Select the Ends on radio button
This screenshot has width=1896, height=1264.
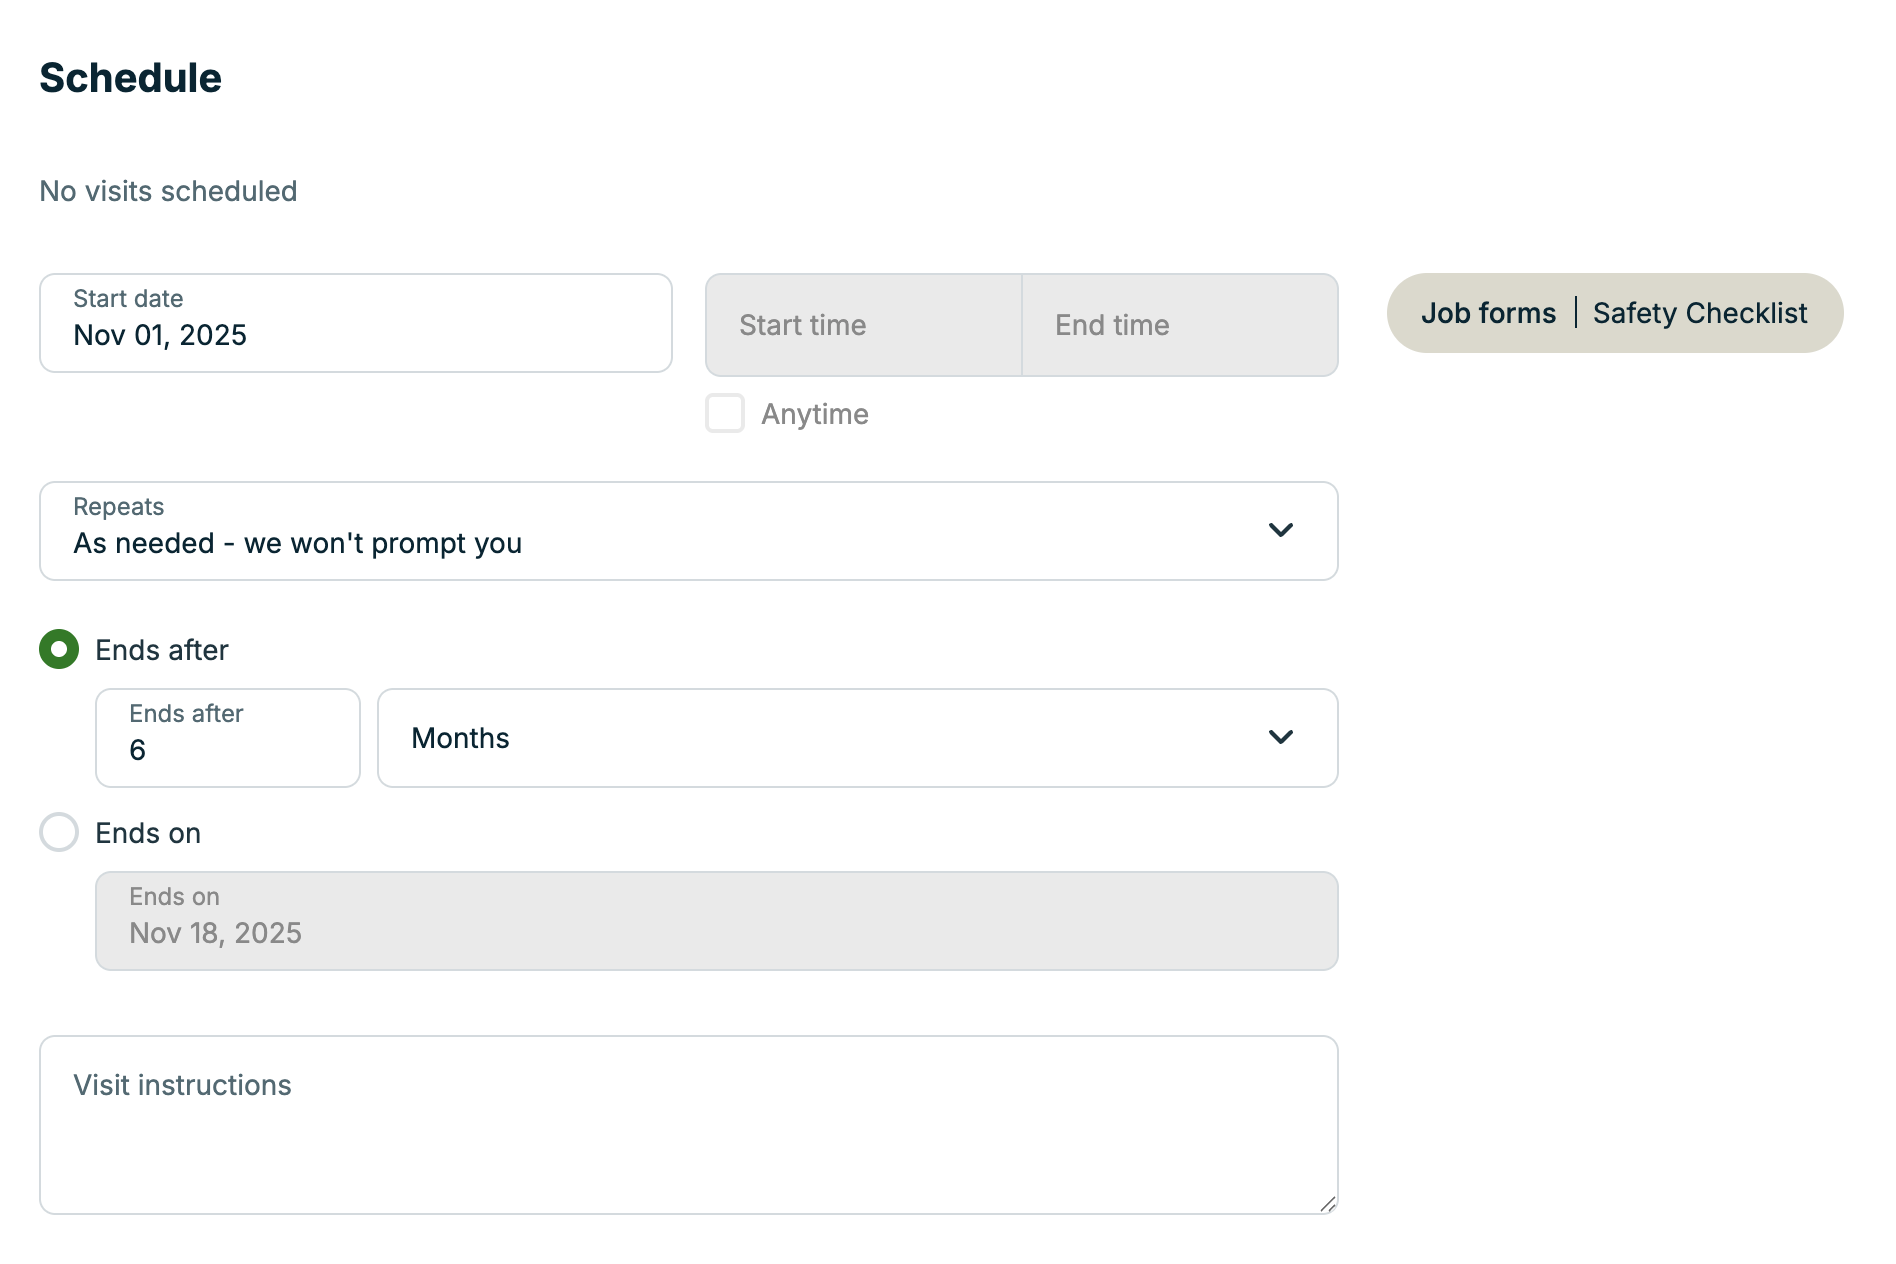pyautogui.click(x=59, y=832)
